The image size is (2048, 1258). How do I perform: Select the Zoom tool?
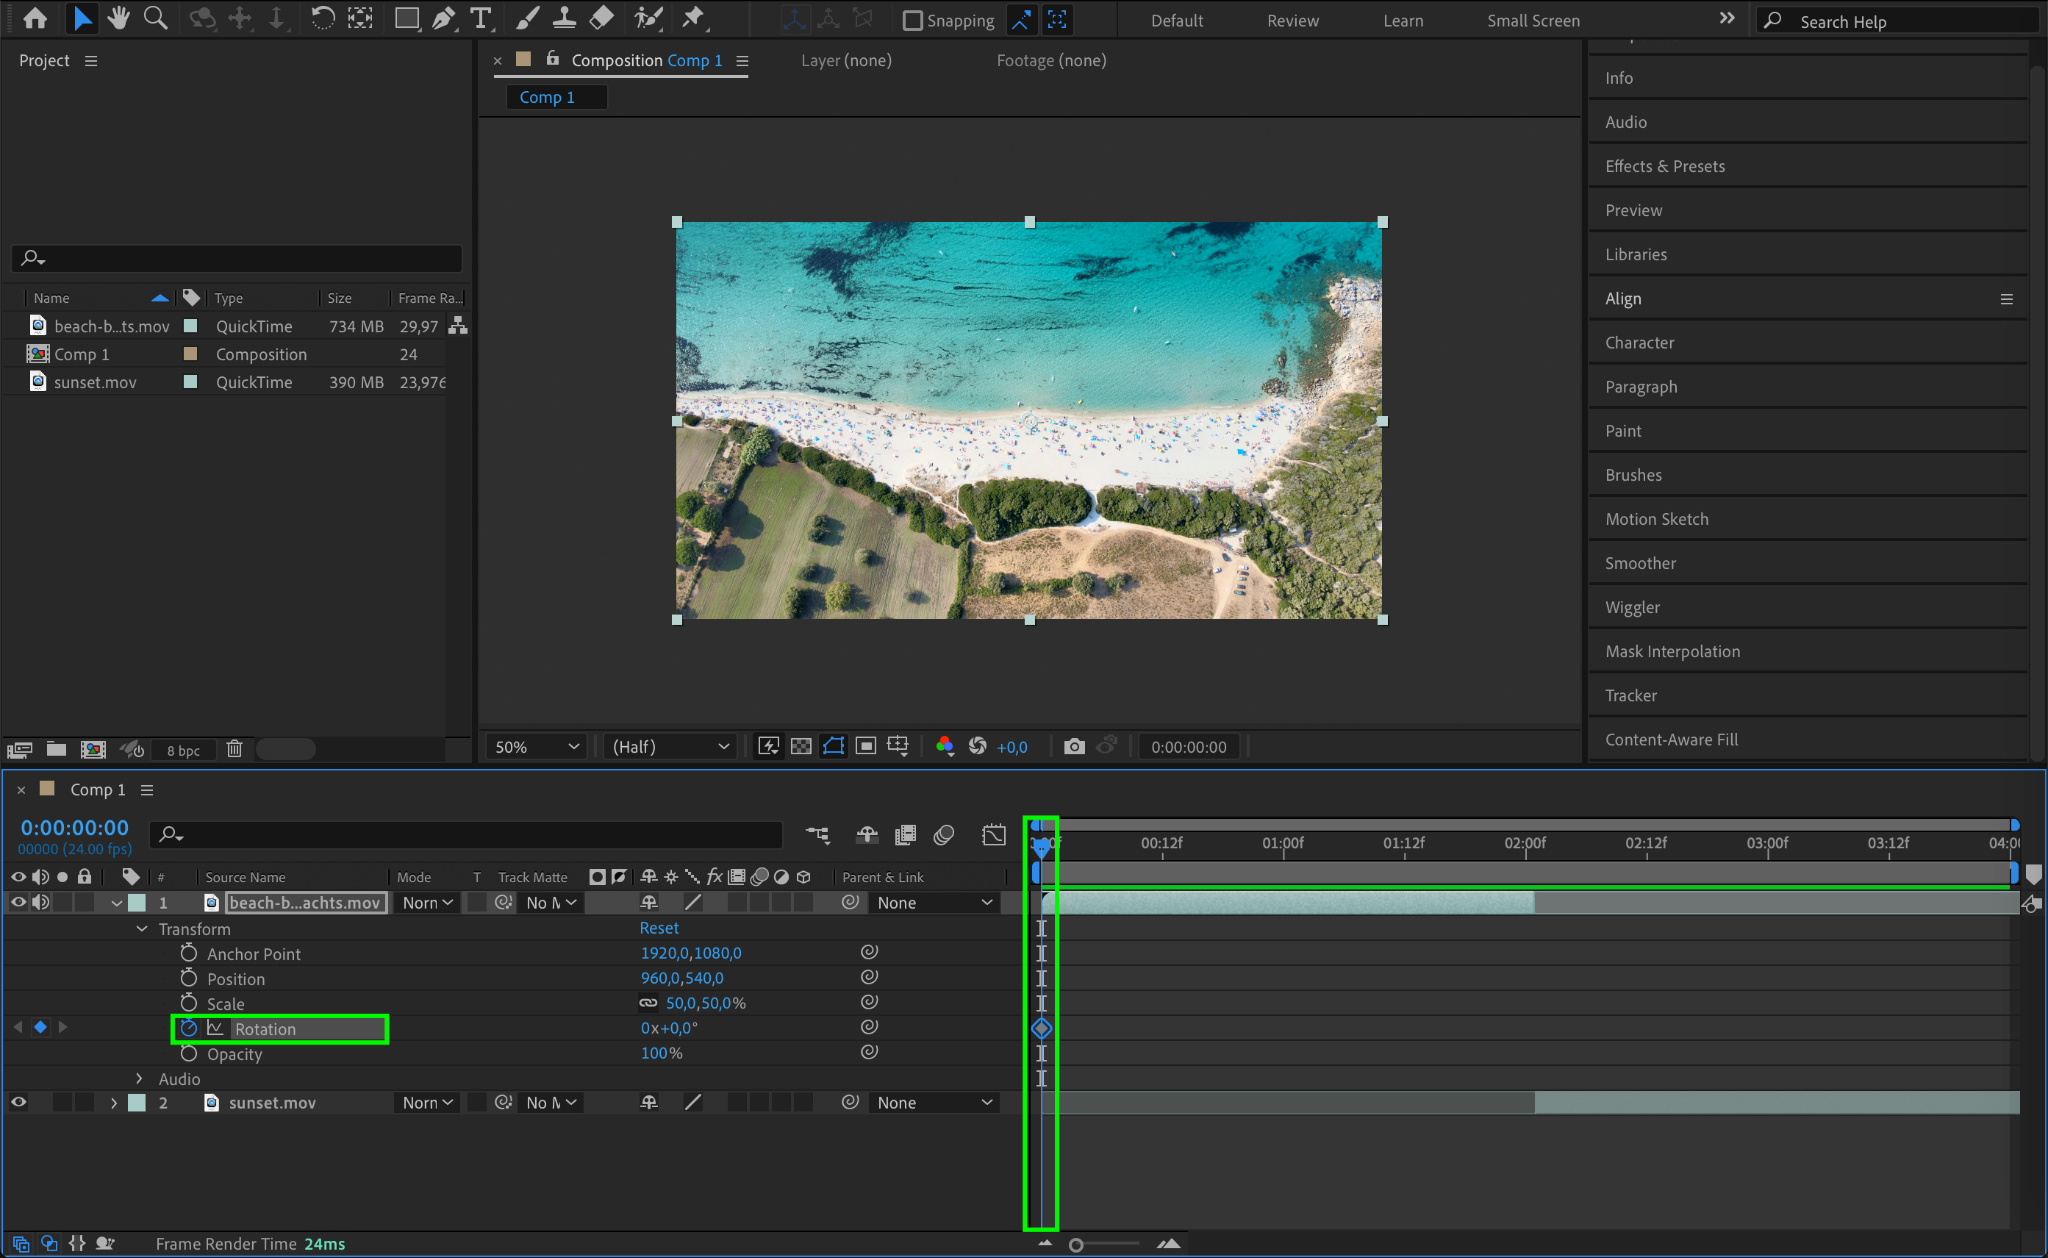click(155, 18)
